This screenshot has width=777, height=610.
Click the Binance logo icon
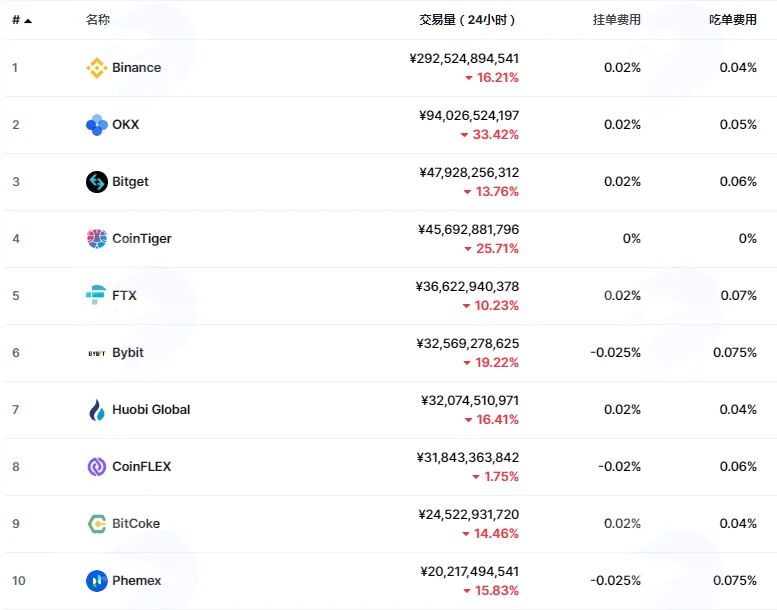(x=97, y=68)
